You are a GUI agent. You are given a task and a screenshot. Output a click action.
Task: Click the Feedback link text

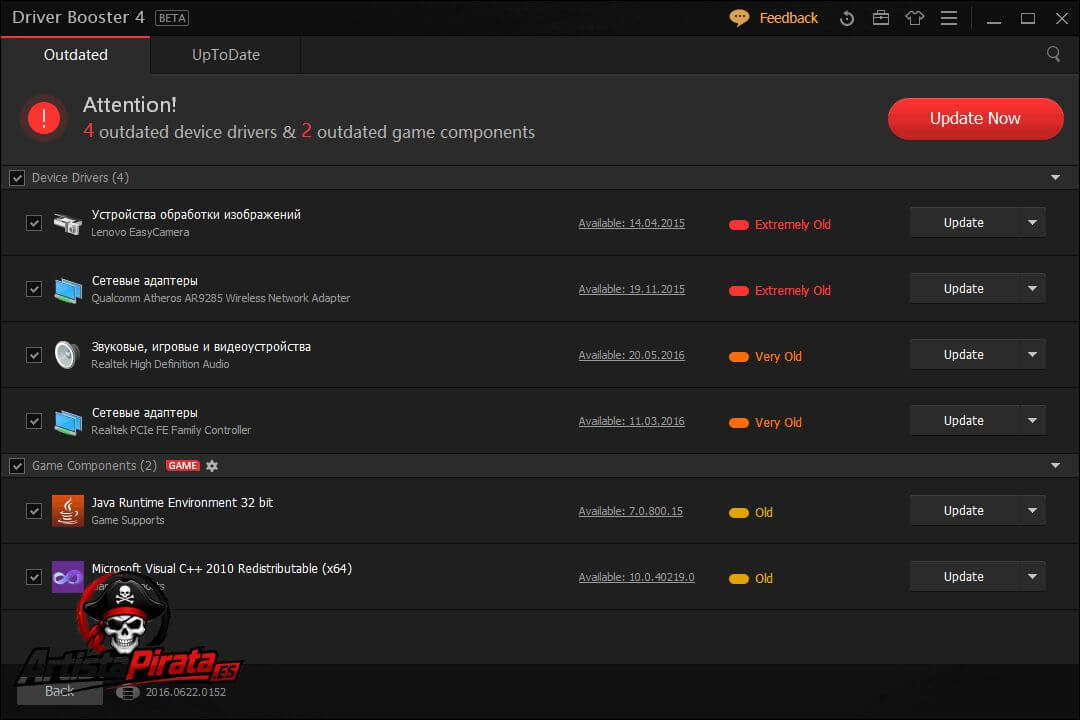click(789, 18)
